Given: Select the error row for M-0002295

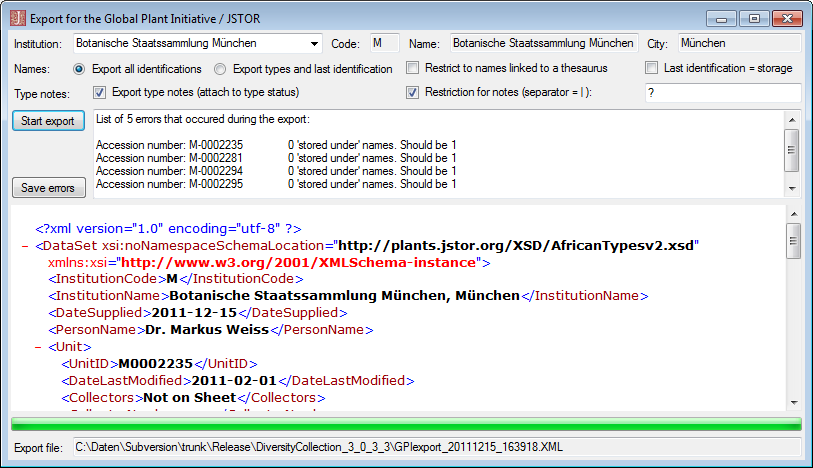Looking at the screenshot, I should click(276, 184).
